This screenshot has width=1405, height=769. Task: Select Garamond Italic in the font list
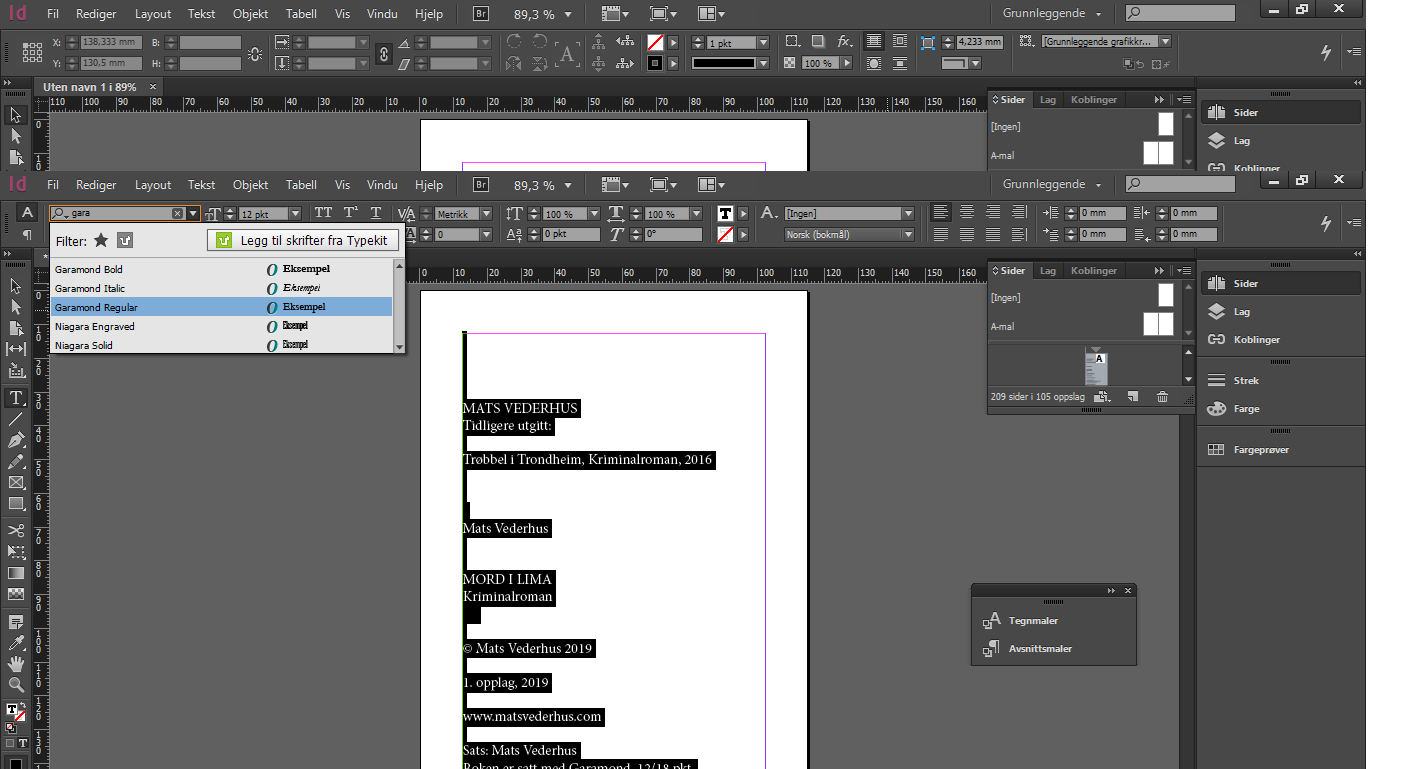(x=90, y=289)
